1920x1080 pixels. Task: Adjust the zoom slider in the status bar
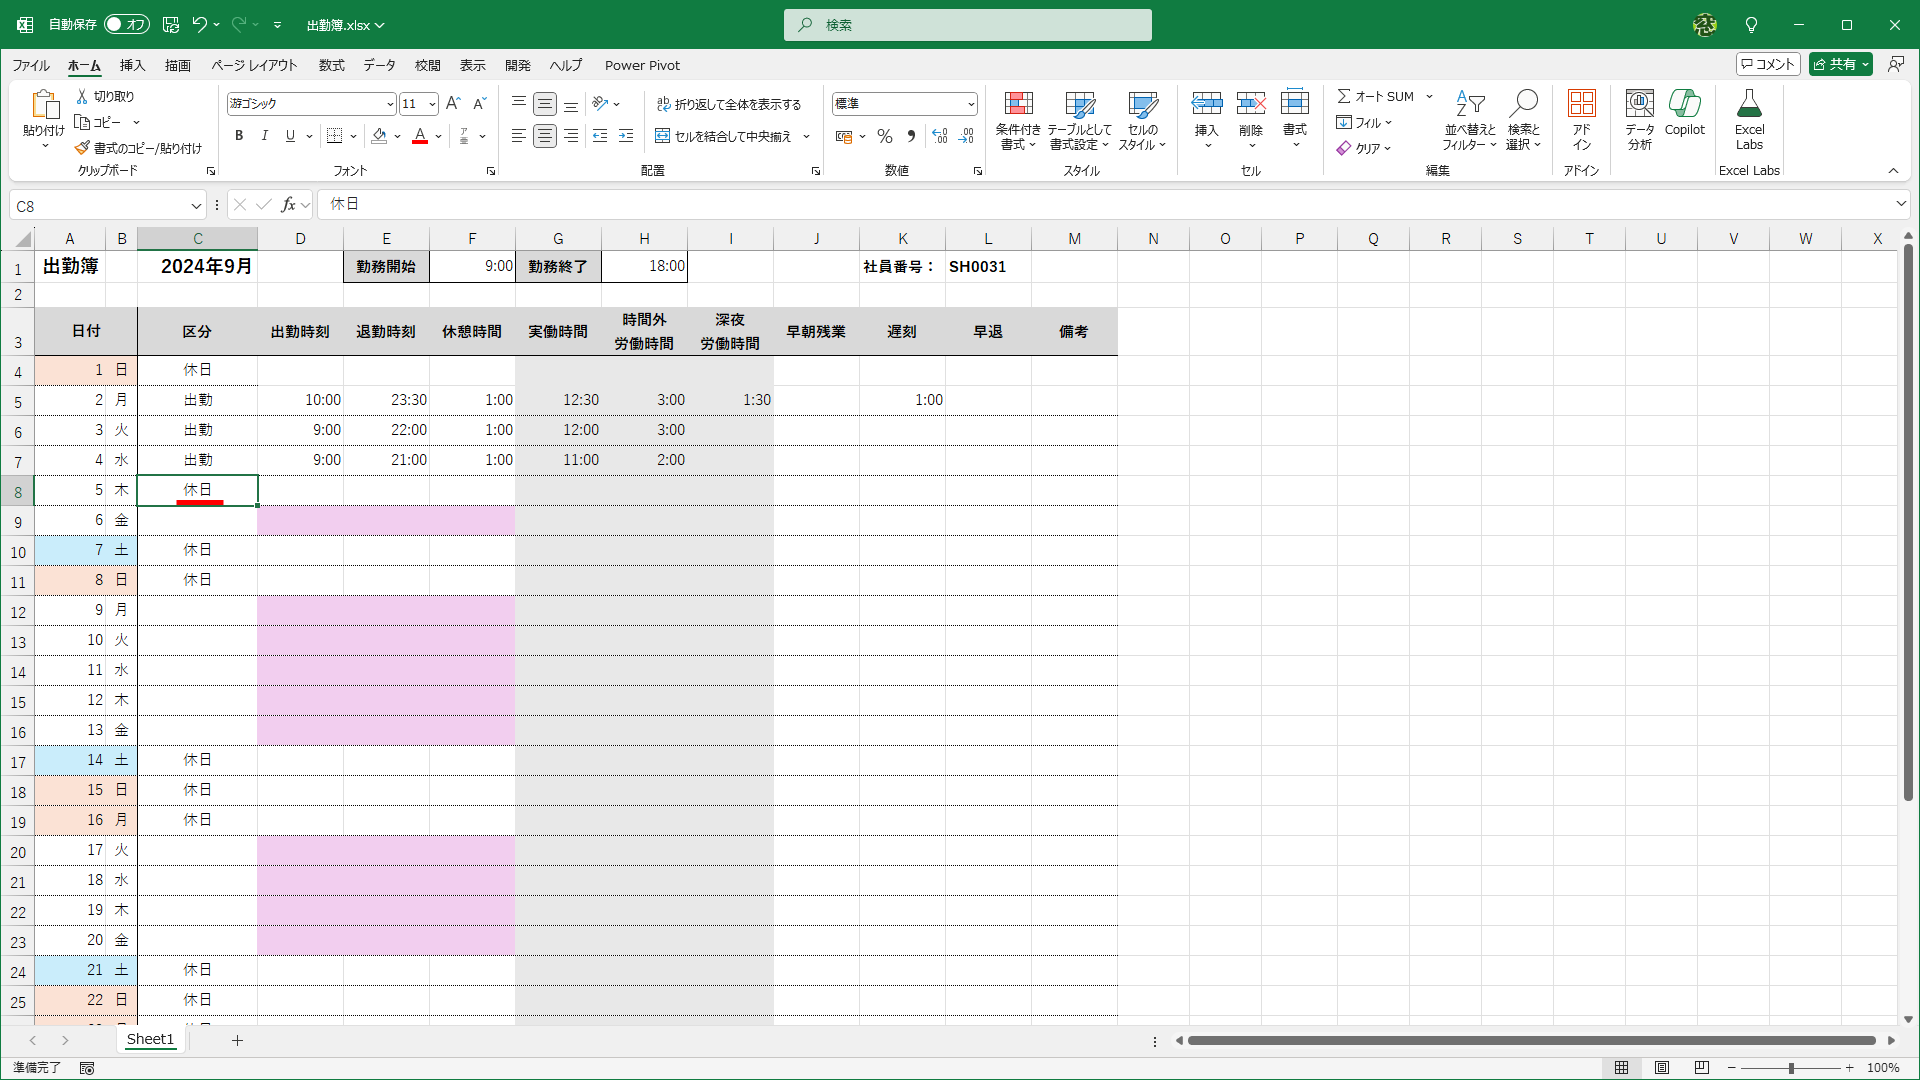click(x=1789, y=1067)
